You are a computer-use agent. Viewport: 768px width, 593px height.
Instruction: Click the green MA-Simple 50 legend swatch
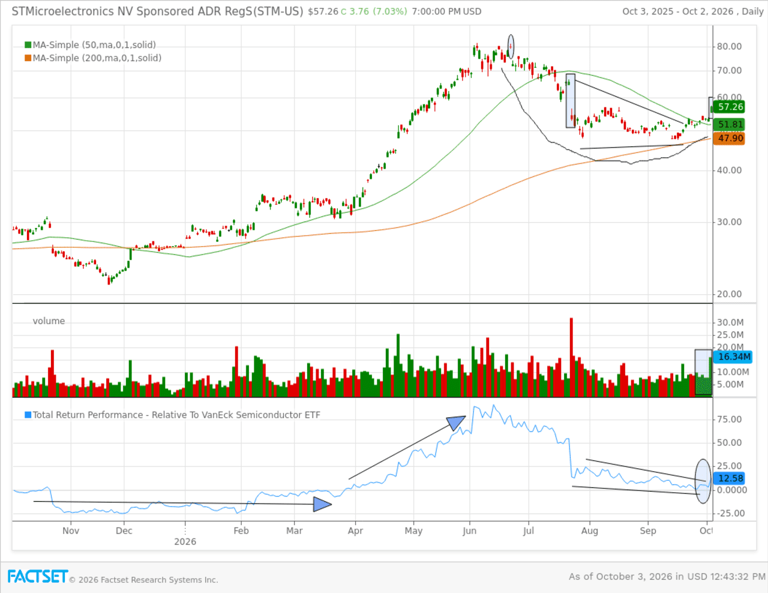(x=28, y=45)
